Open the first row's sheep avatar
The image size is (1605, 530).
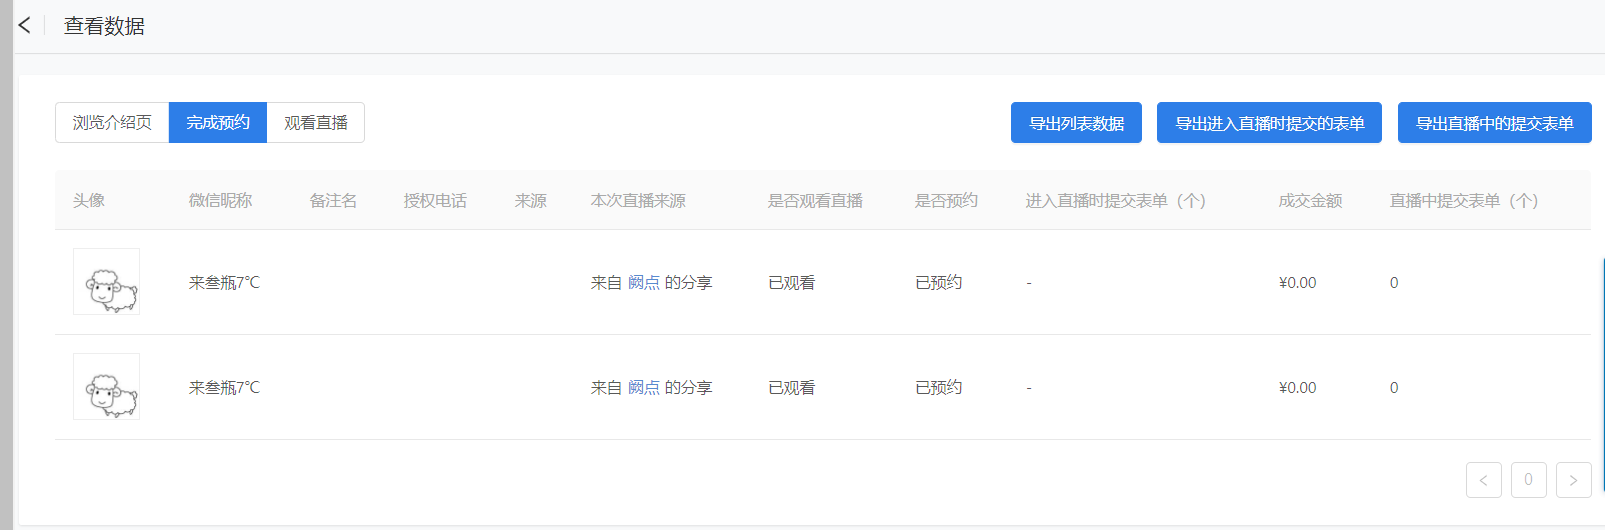coord(106,282)
